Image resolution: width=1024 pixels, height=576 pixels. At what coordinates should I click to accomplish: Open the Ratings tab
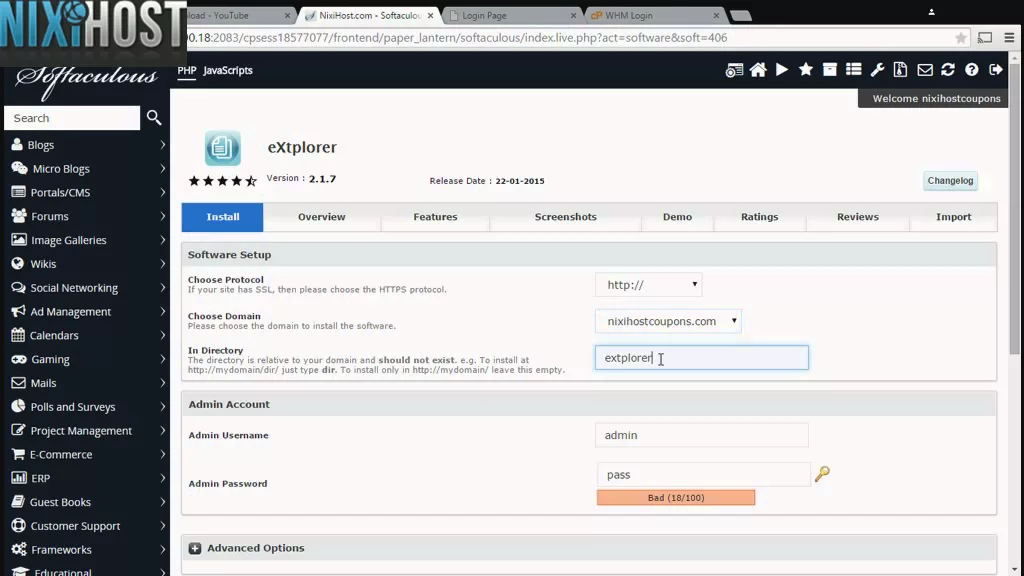[760, 217]
